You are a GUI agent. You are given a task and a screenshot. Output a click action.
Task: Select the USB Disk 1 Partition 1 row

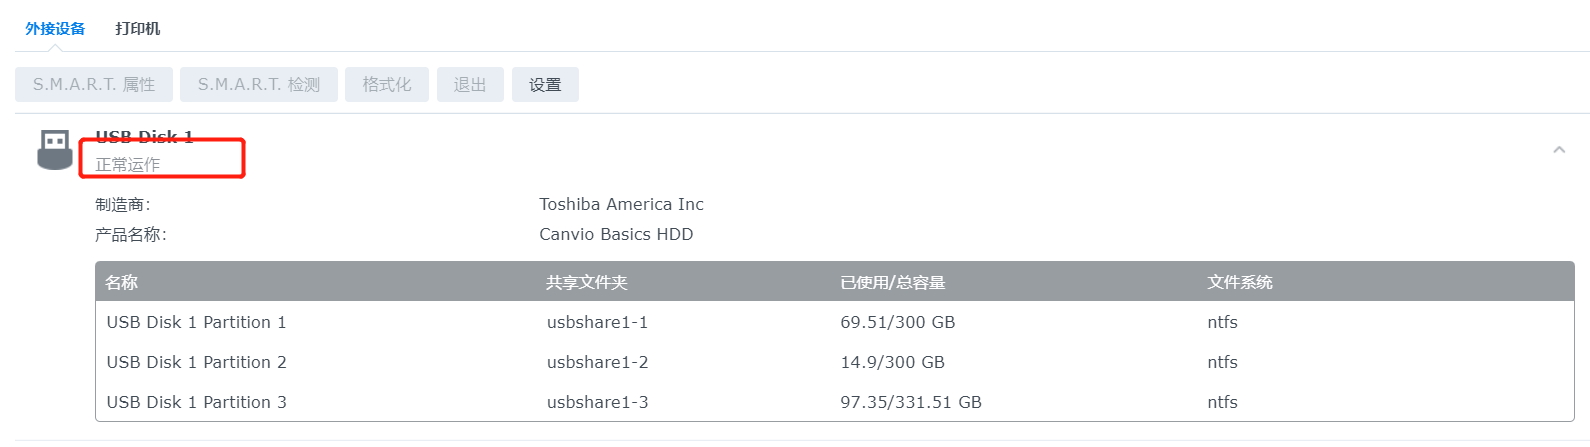point(196,322)
